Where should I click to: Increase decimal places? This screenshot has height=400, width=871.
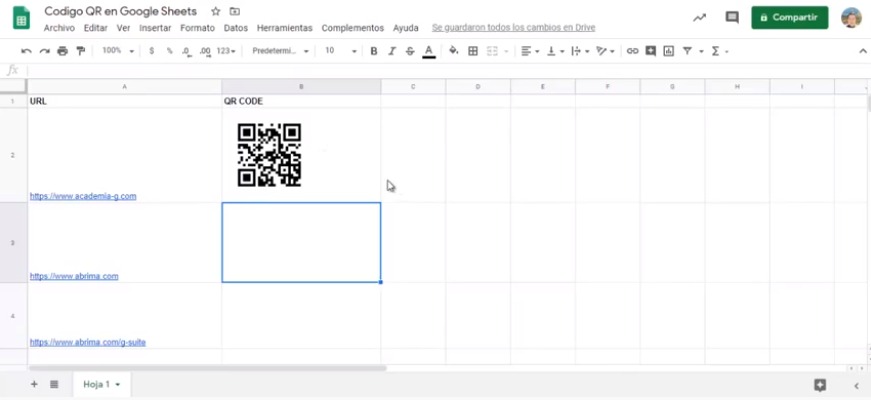pyautogui.click(x=205, y=51)
